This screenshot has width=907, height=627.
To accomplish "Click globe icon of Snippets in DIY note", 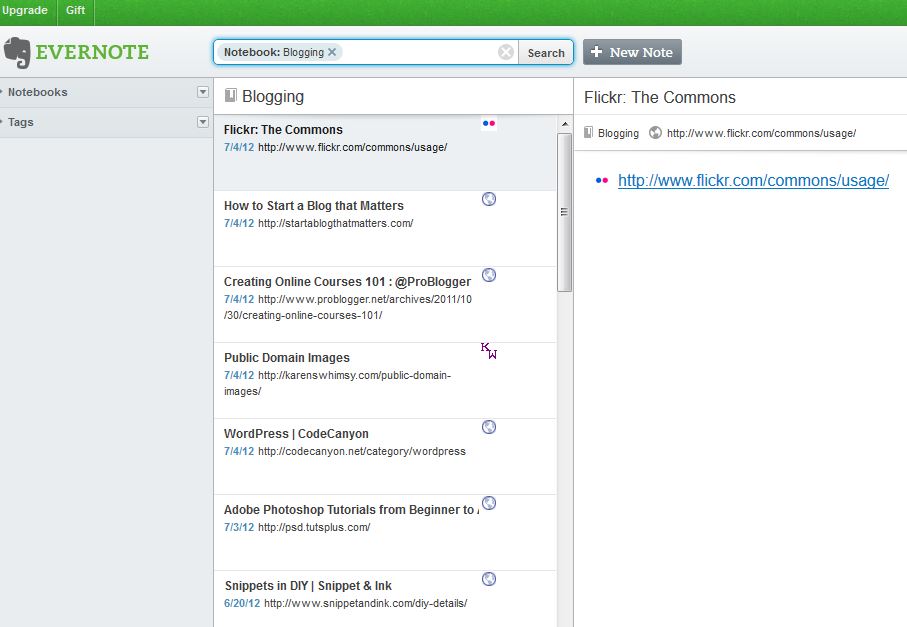I will 489,579.
